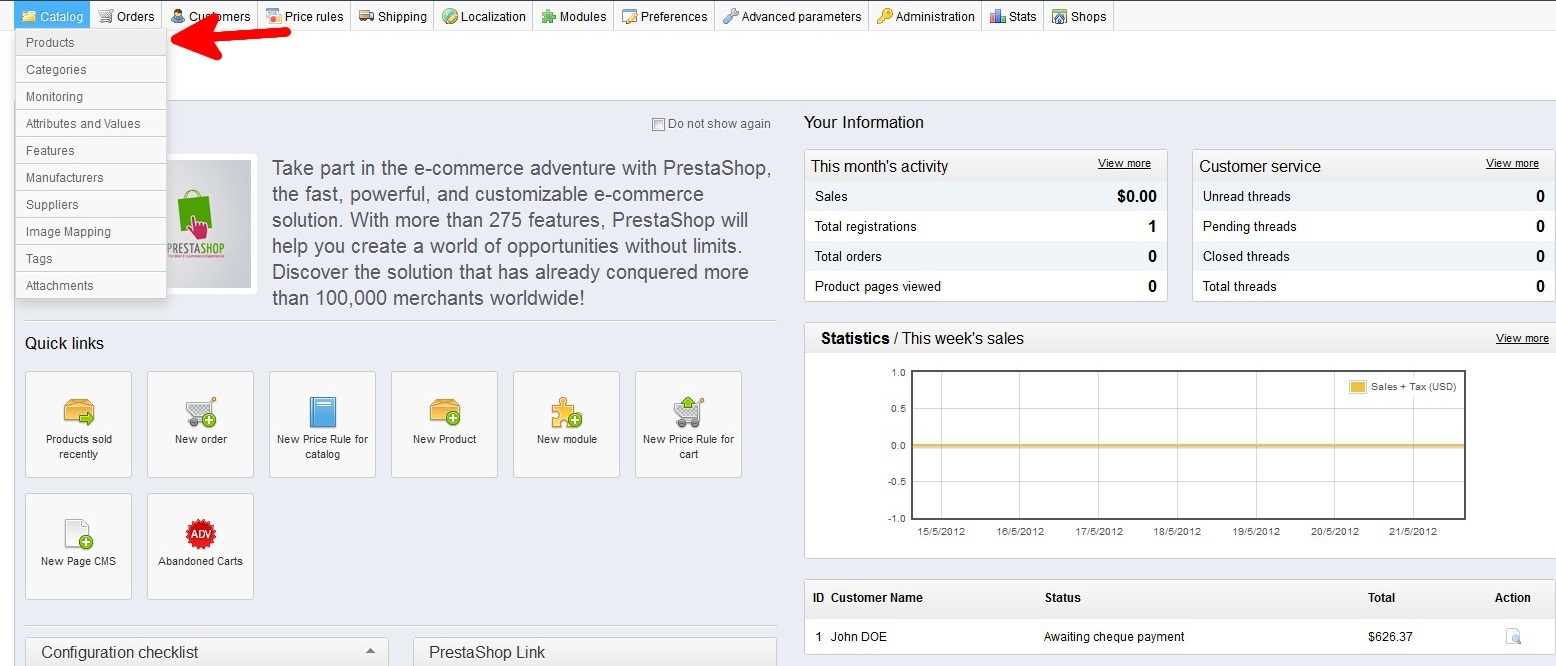Image resolution: width=1556 pixels, height=666 pixels.
Task: Click the Stats tab chart icon
Action: [997, 16]
